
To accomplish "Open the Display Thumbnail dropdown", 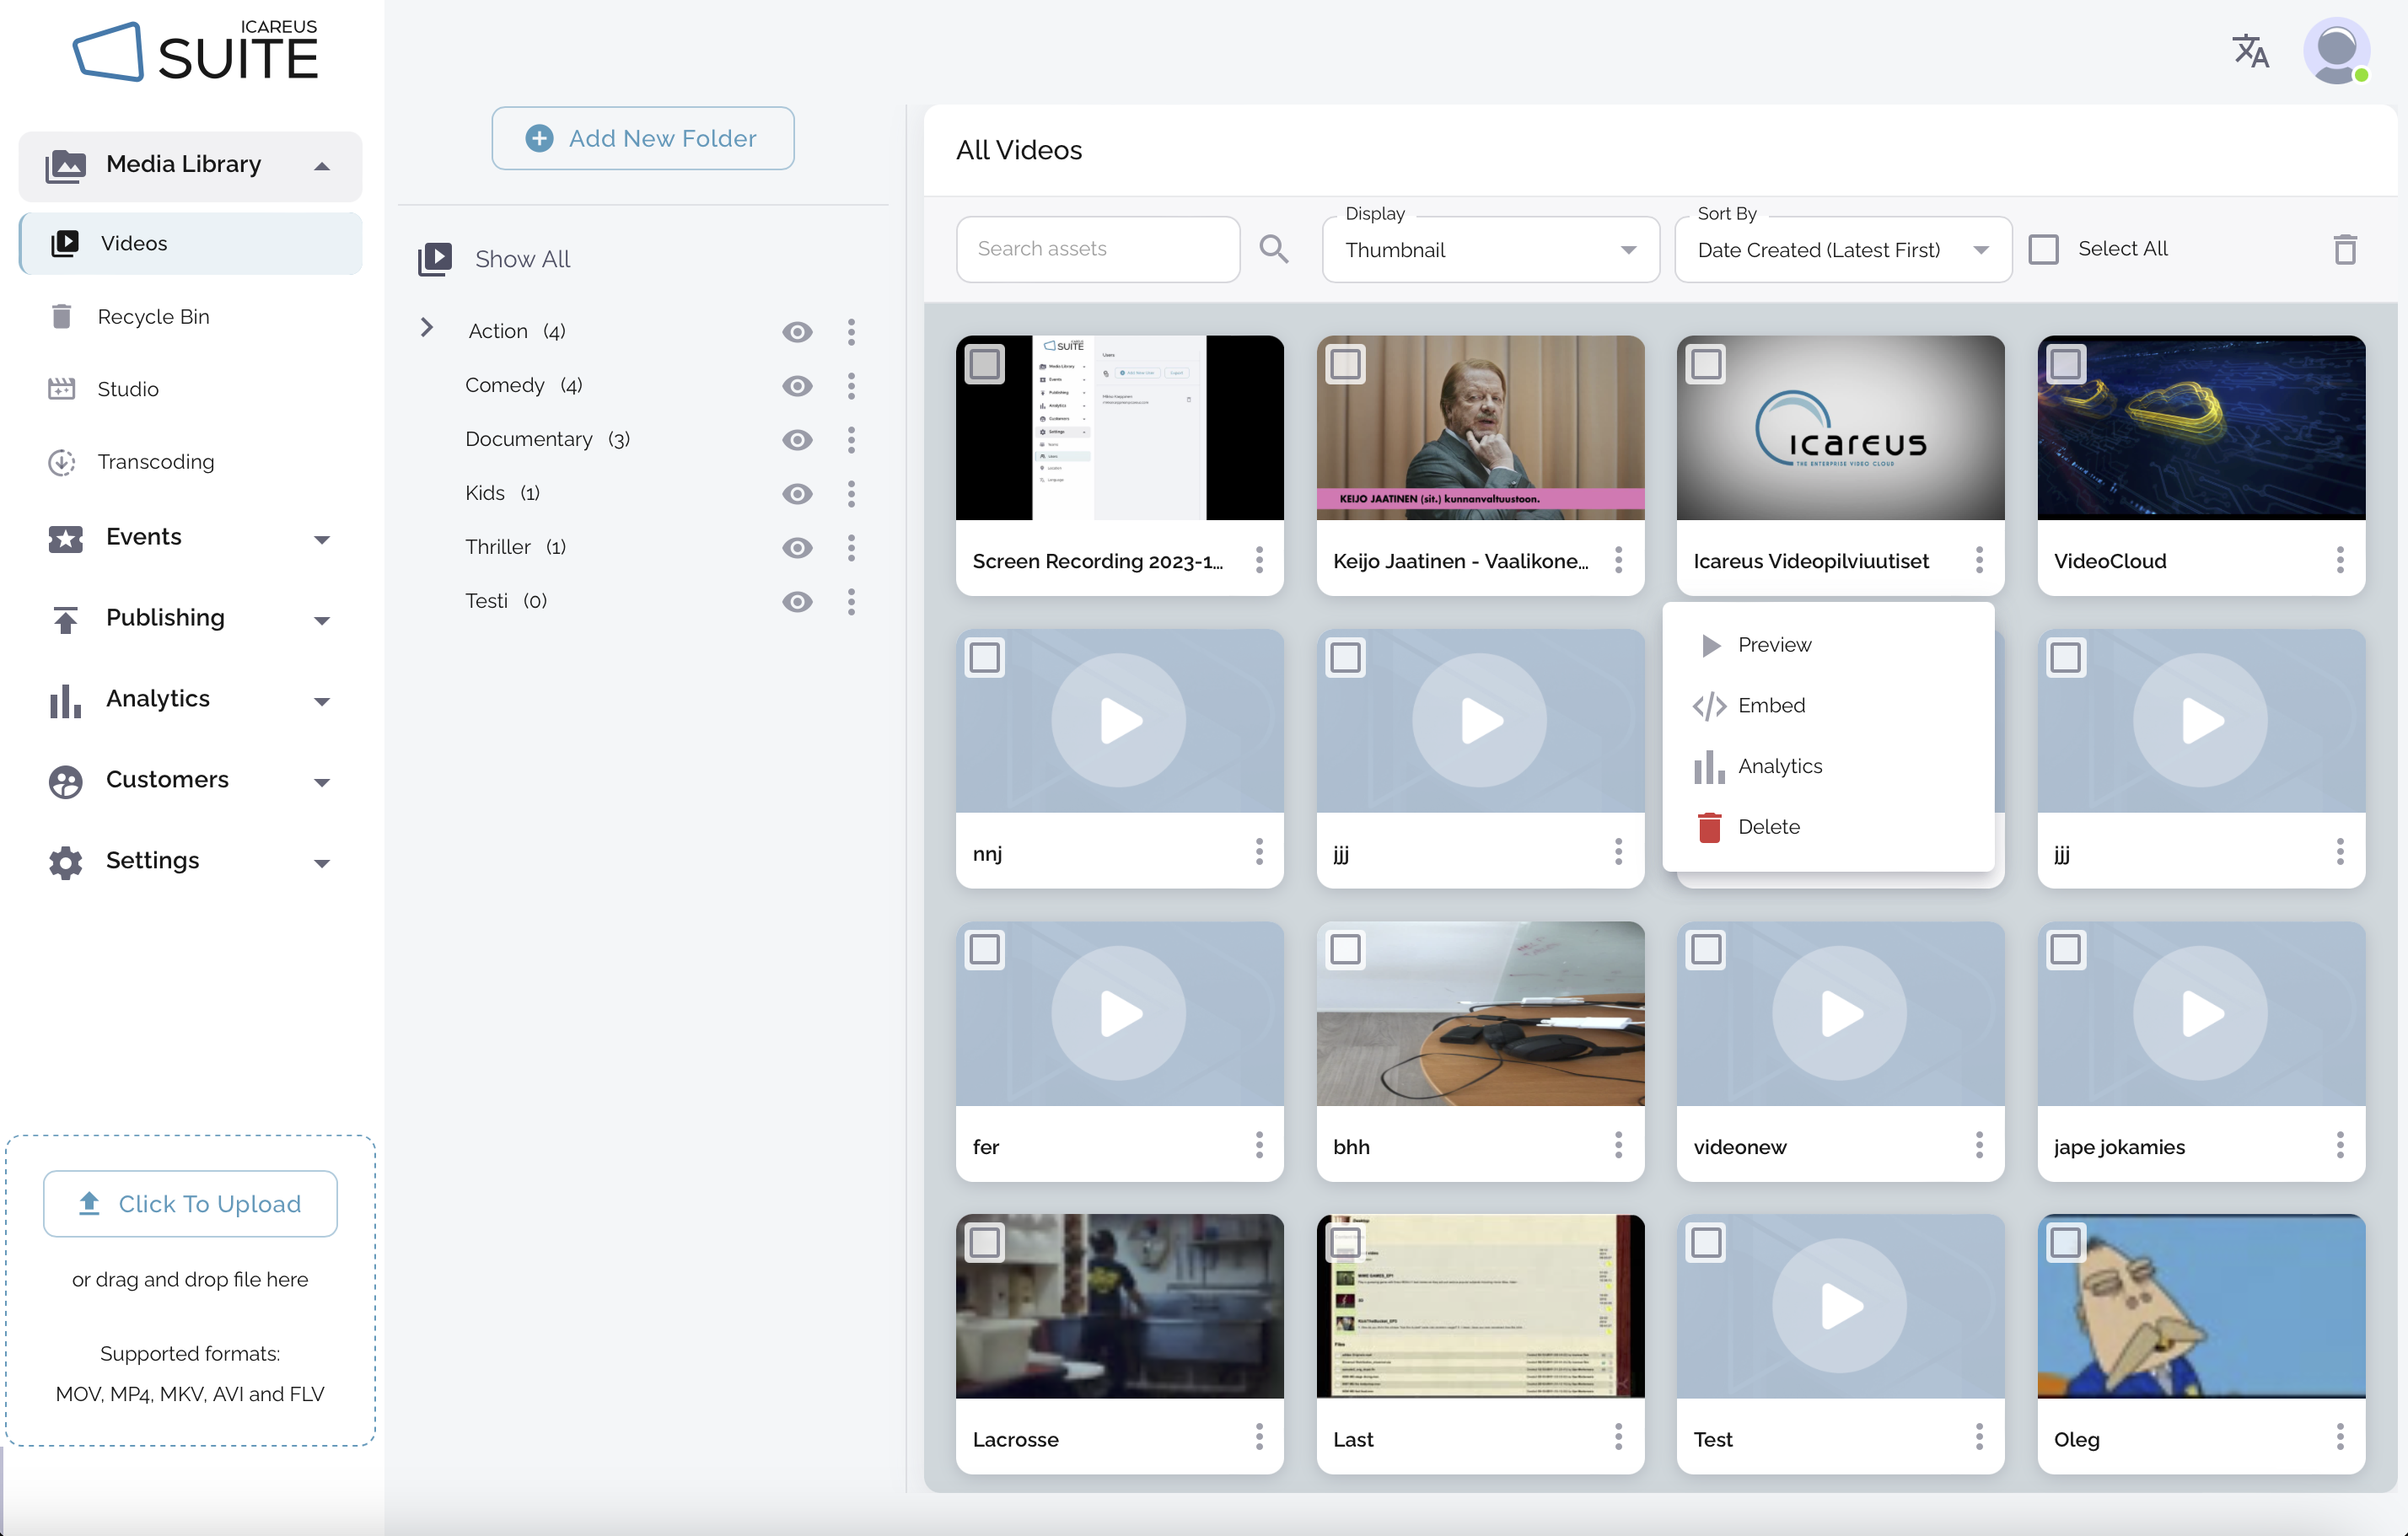I will tap(1489, 250).
